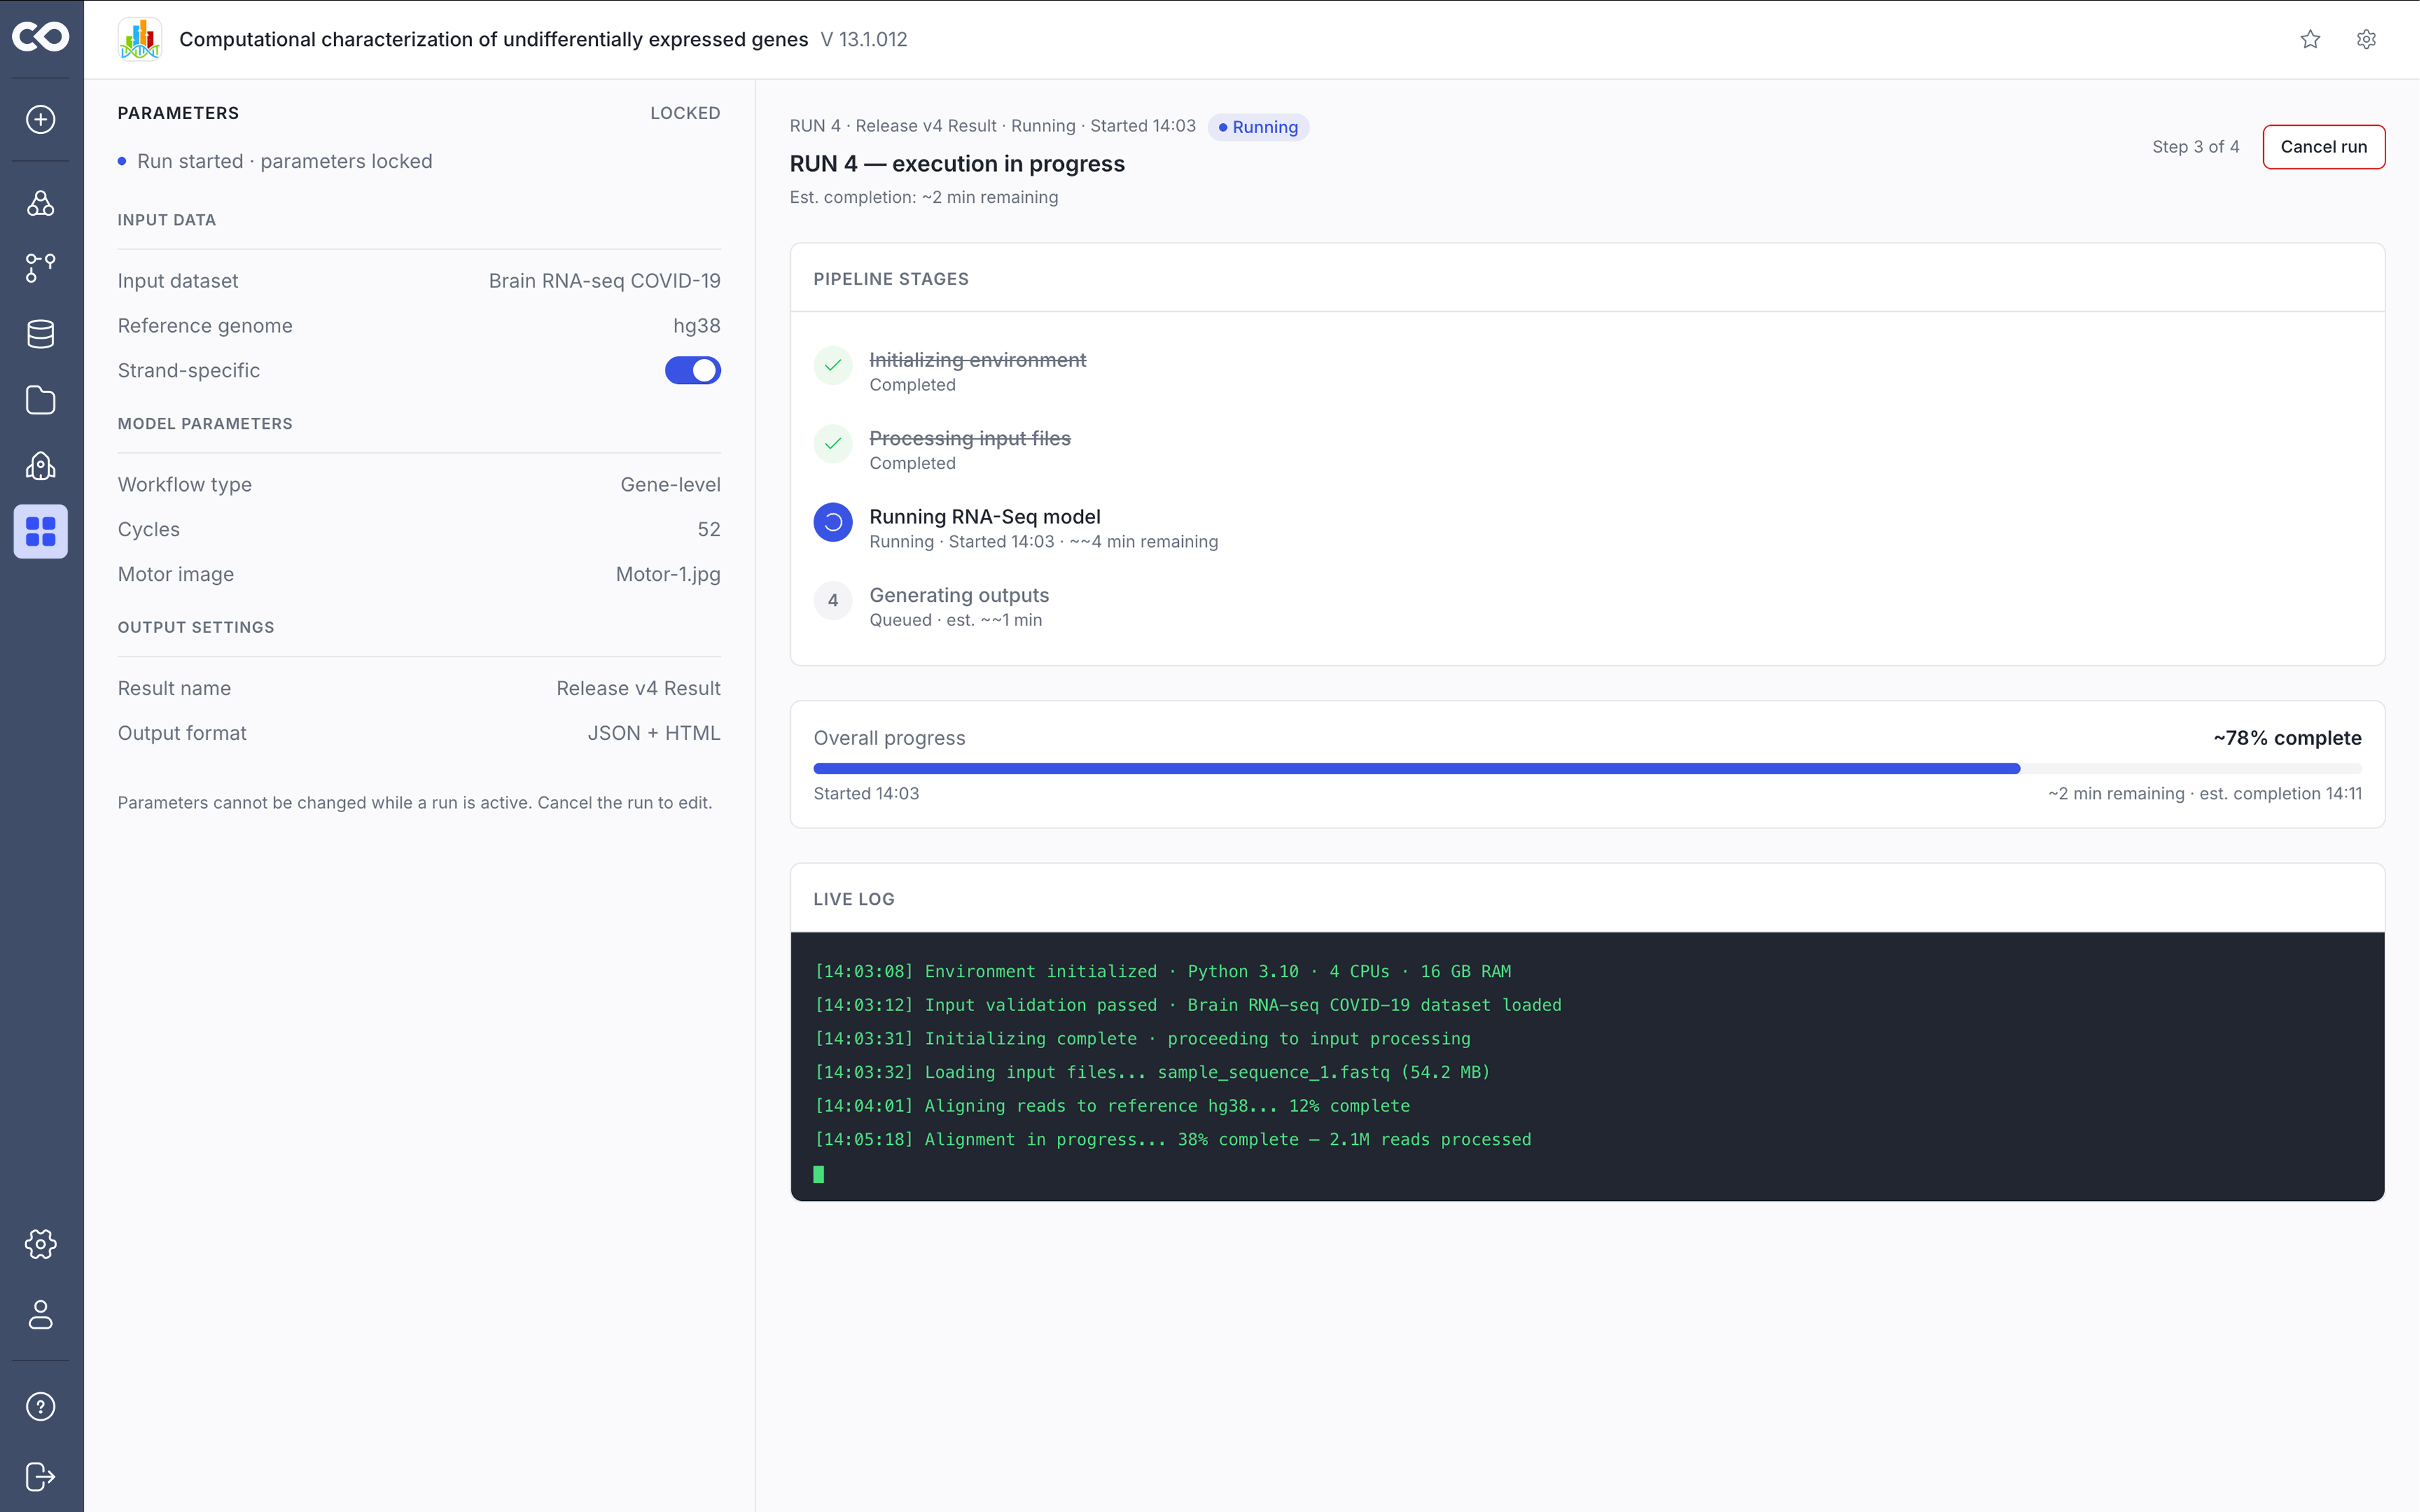Click the Run started parameters locked notice

pyautogui.click(x=275, y=161)
